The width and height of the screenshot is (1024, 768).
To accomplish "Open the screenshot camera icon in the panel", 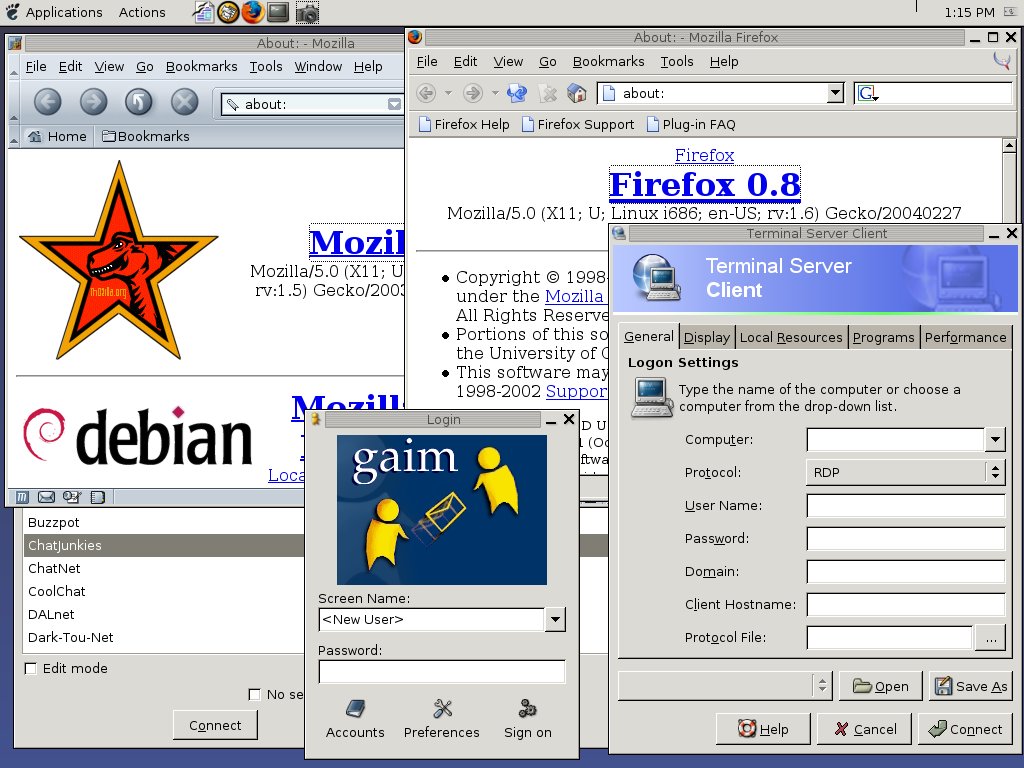I will pyautogui.click(x=308, y=12).
